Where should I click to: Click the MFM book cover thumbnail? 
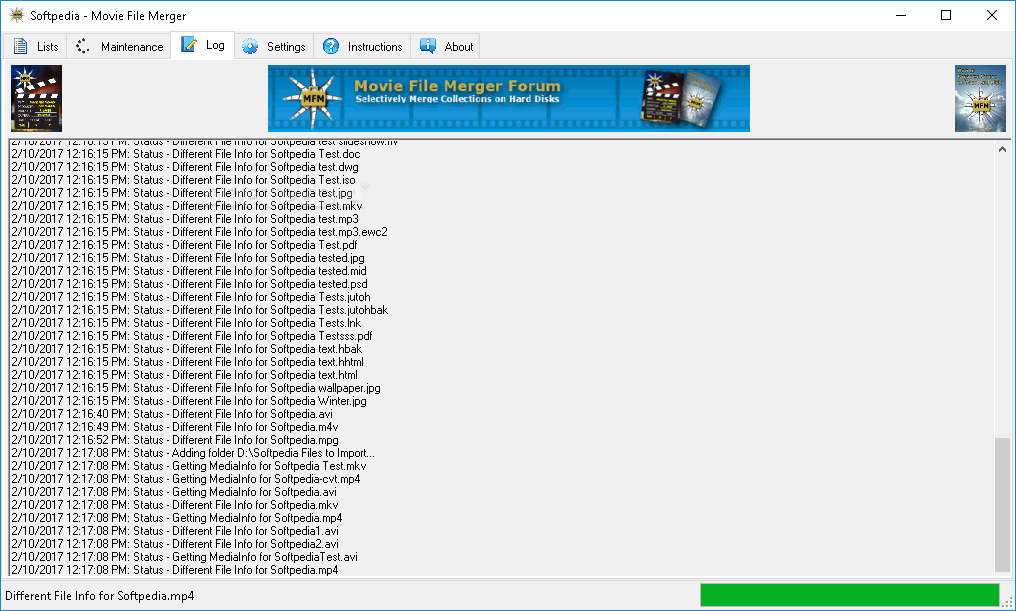coord(980,98)
